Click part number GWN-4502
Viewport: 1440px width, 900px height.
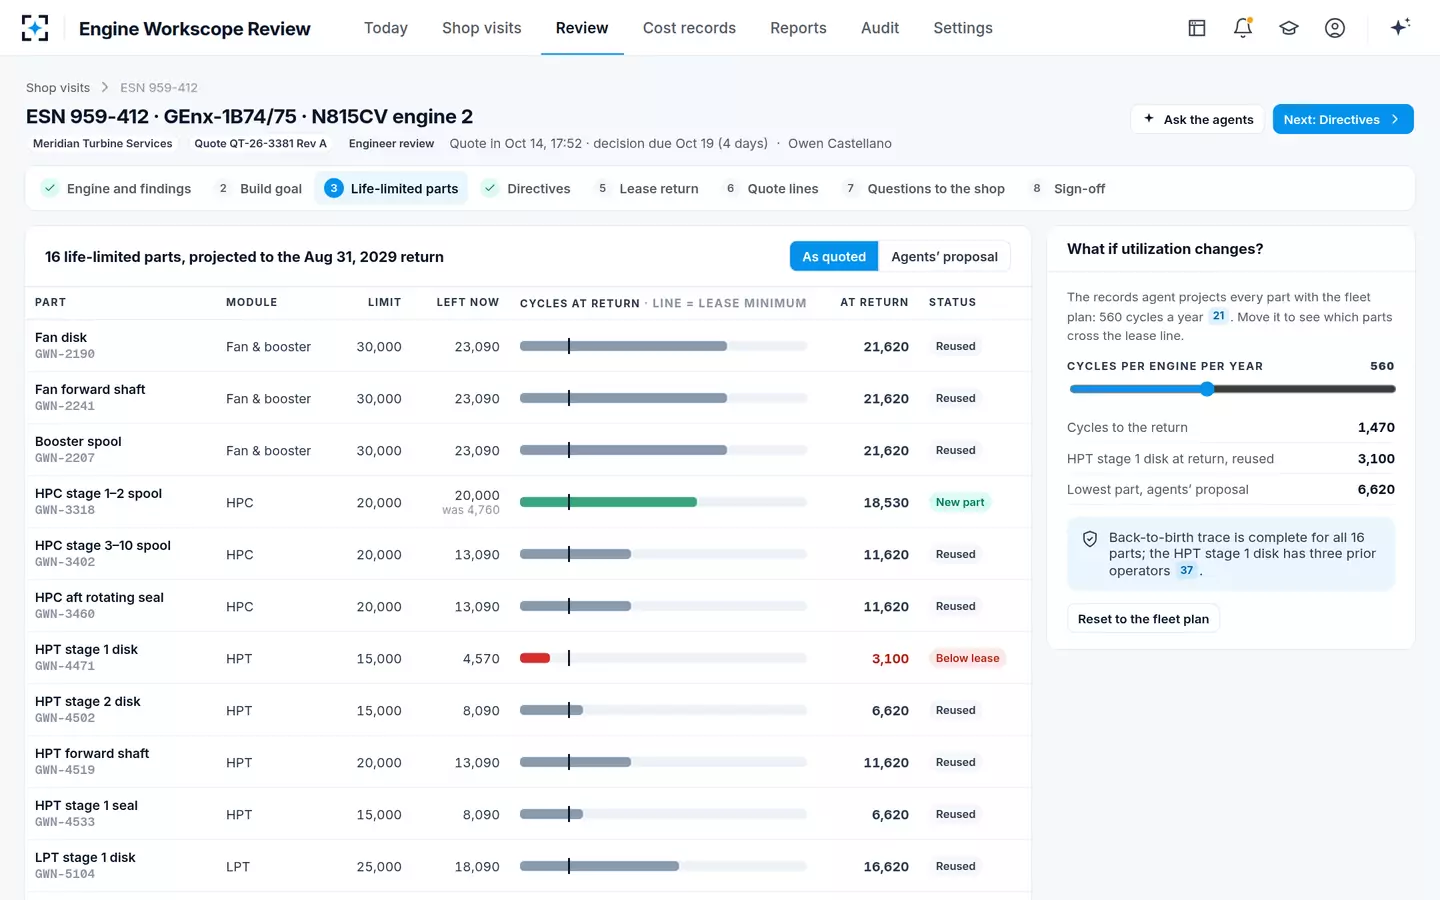coord(65,718)
